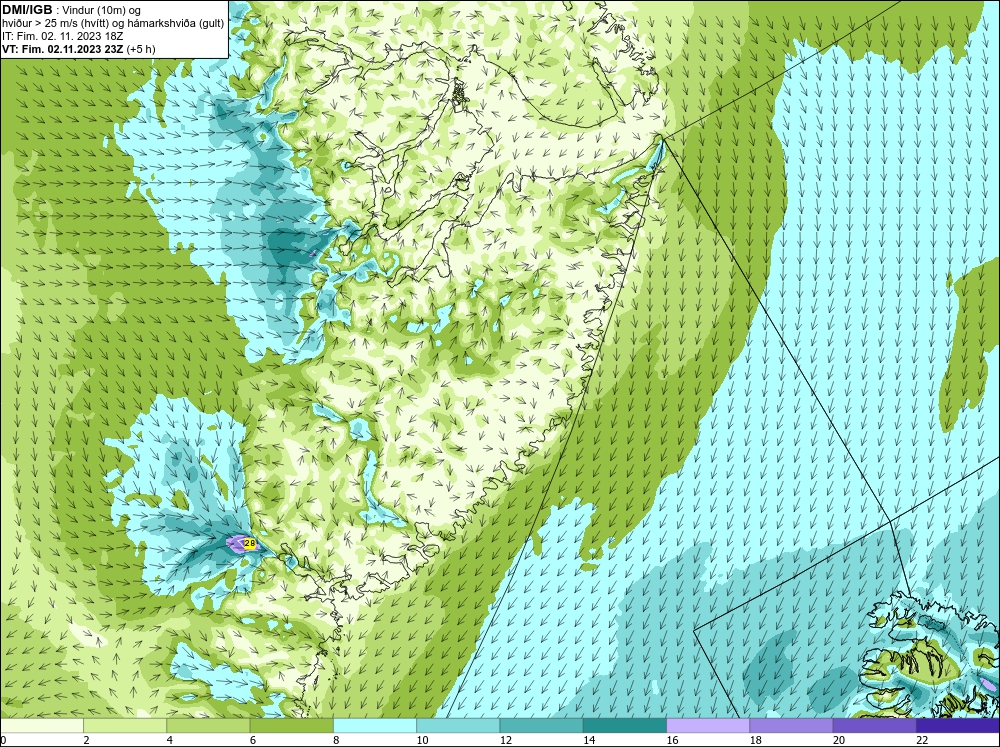Click the 2-4 m/s light green legend swatch
The height and width of the screenshot is (747, 1000).
click(125, 725)
